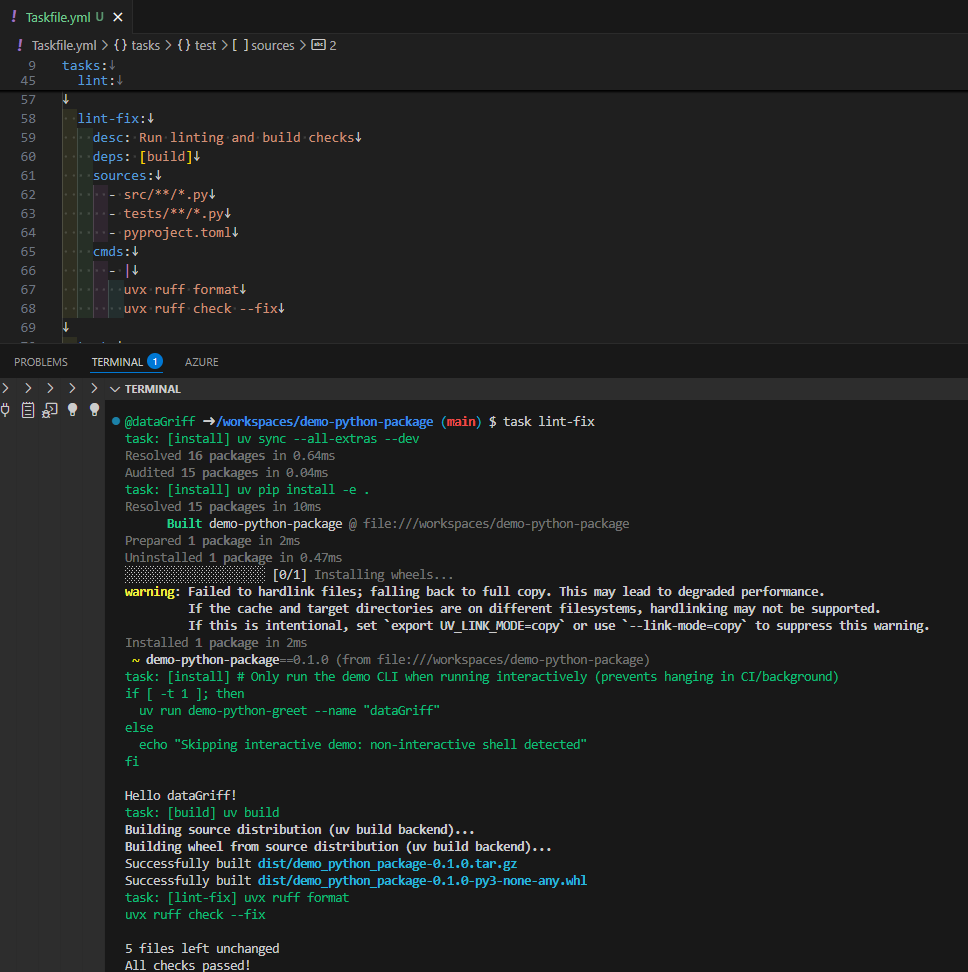This screenshot has width=968, height=972.
Task: Click the red 'main' branch name in the prompt
Action: pyautogui.click(x=461, y=422)
